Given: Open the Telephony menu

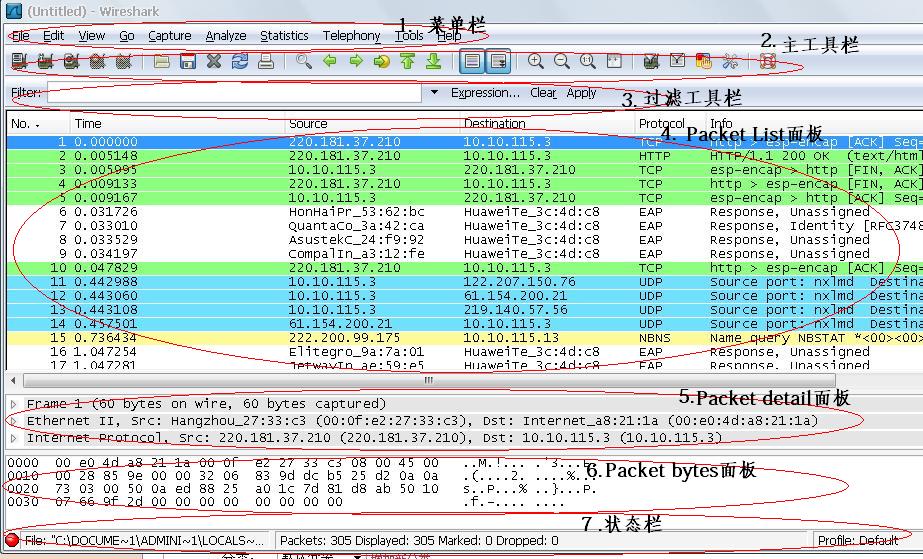Looking at the screenshot, I should (x=351, y=36).
